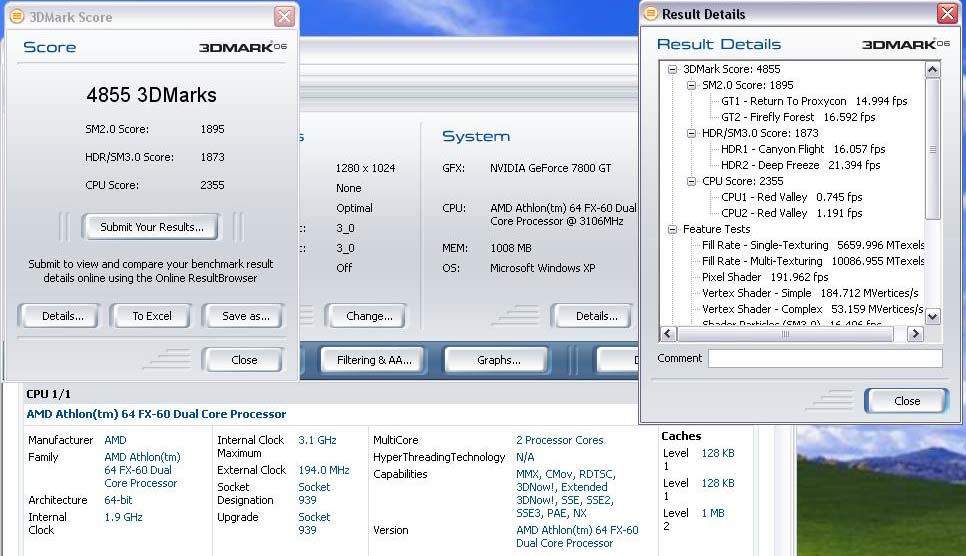Collapse the 3DMark Score: 4855 tree node
The image size is (966, 556).
tap(672, 69)
